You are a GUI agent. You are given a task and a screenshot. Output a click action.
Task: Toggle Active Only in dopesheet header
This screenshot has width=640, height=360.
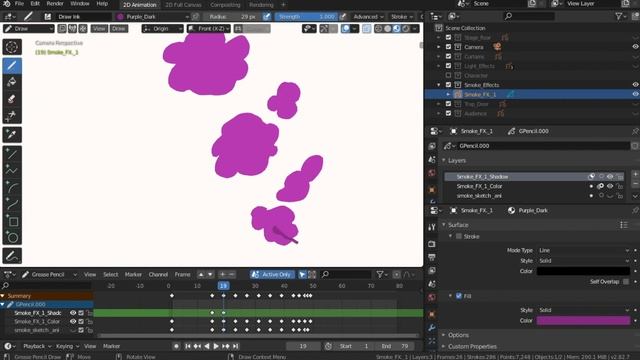[272, 274]
